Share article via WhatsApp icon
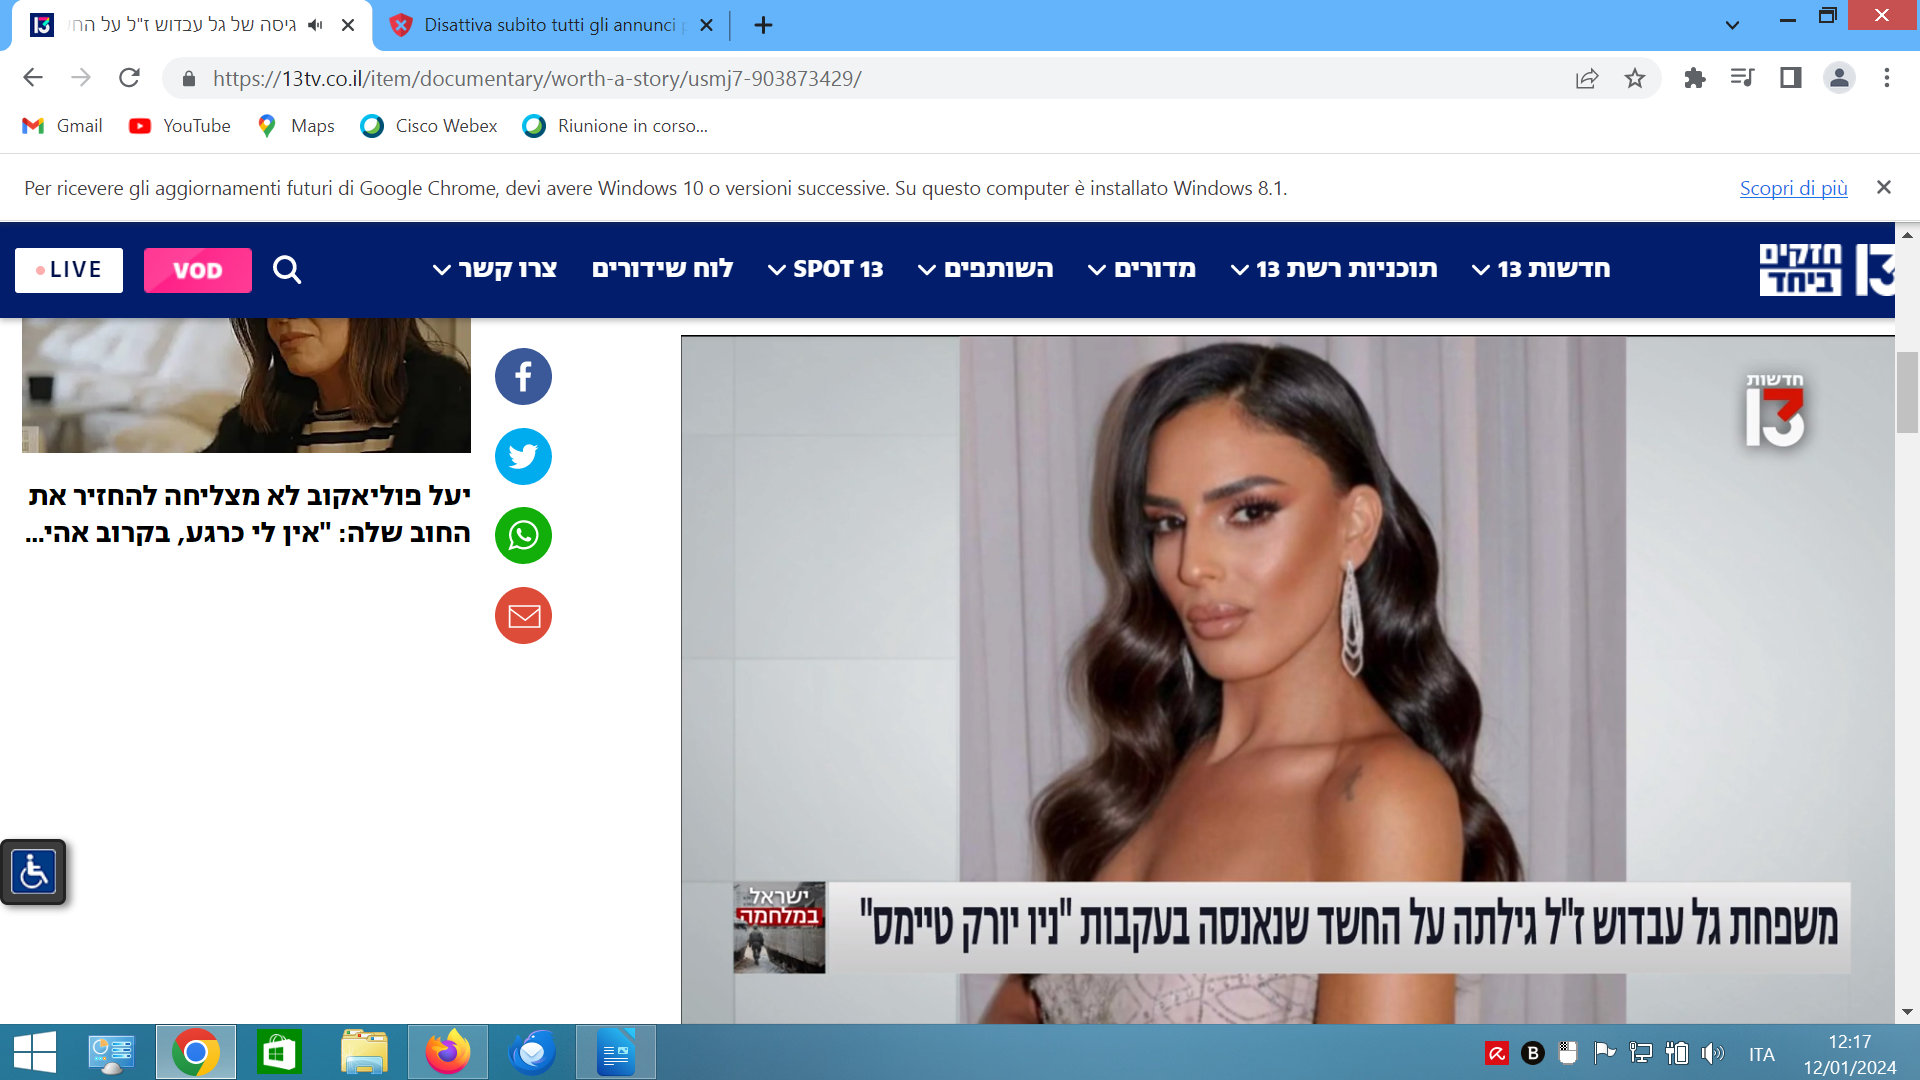1920x1080 pixels. 523,536
